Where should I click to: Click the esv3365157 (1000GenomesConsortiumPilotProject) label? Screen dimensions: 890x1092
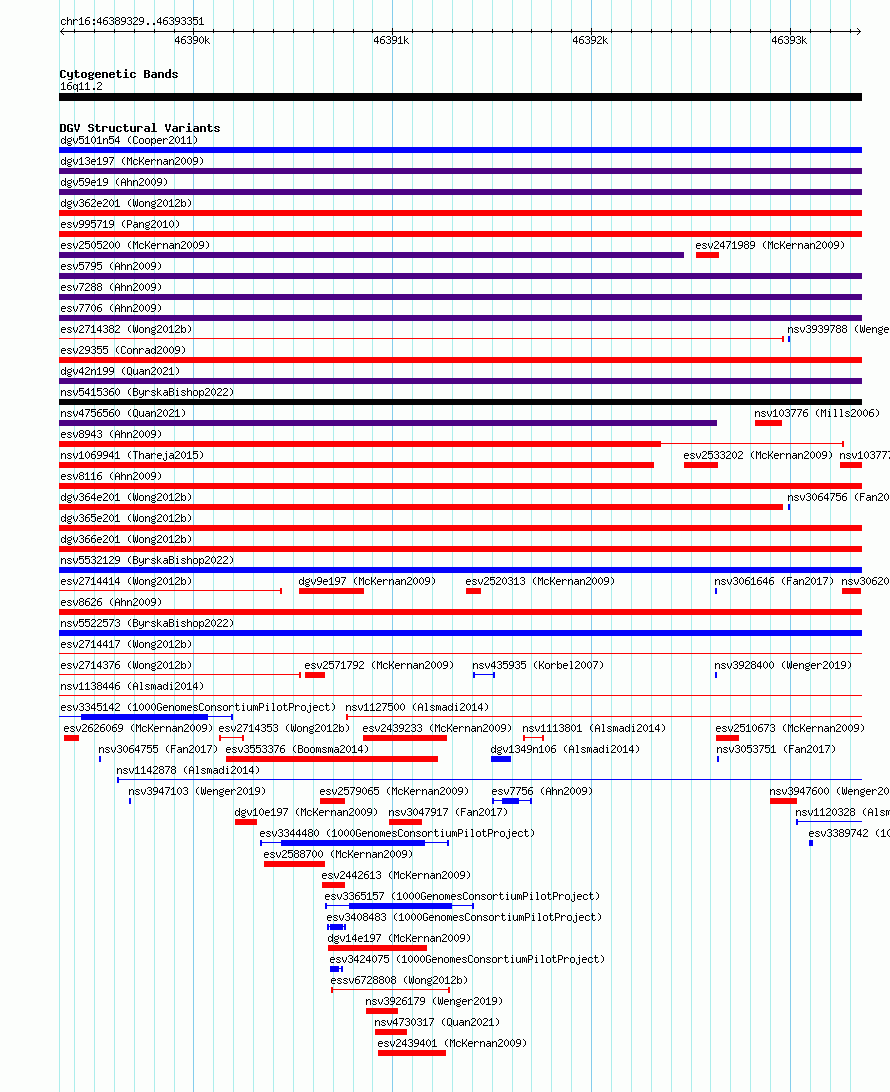(x=462, y=896)
